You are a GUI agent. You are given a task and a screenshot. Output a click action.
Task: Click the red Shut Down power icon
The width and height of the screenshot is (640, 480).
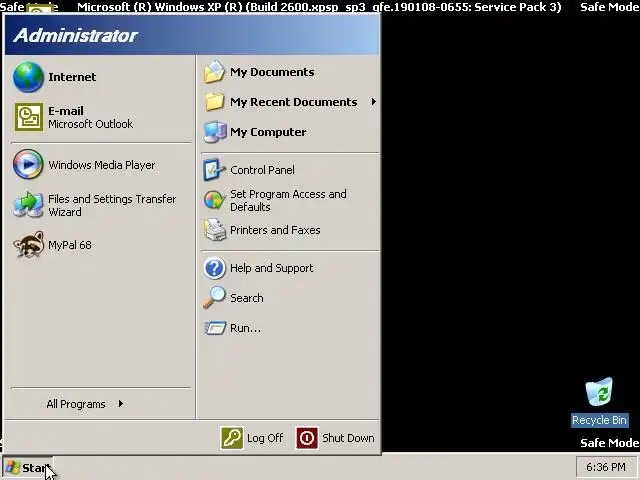[307, 438]
